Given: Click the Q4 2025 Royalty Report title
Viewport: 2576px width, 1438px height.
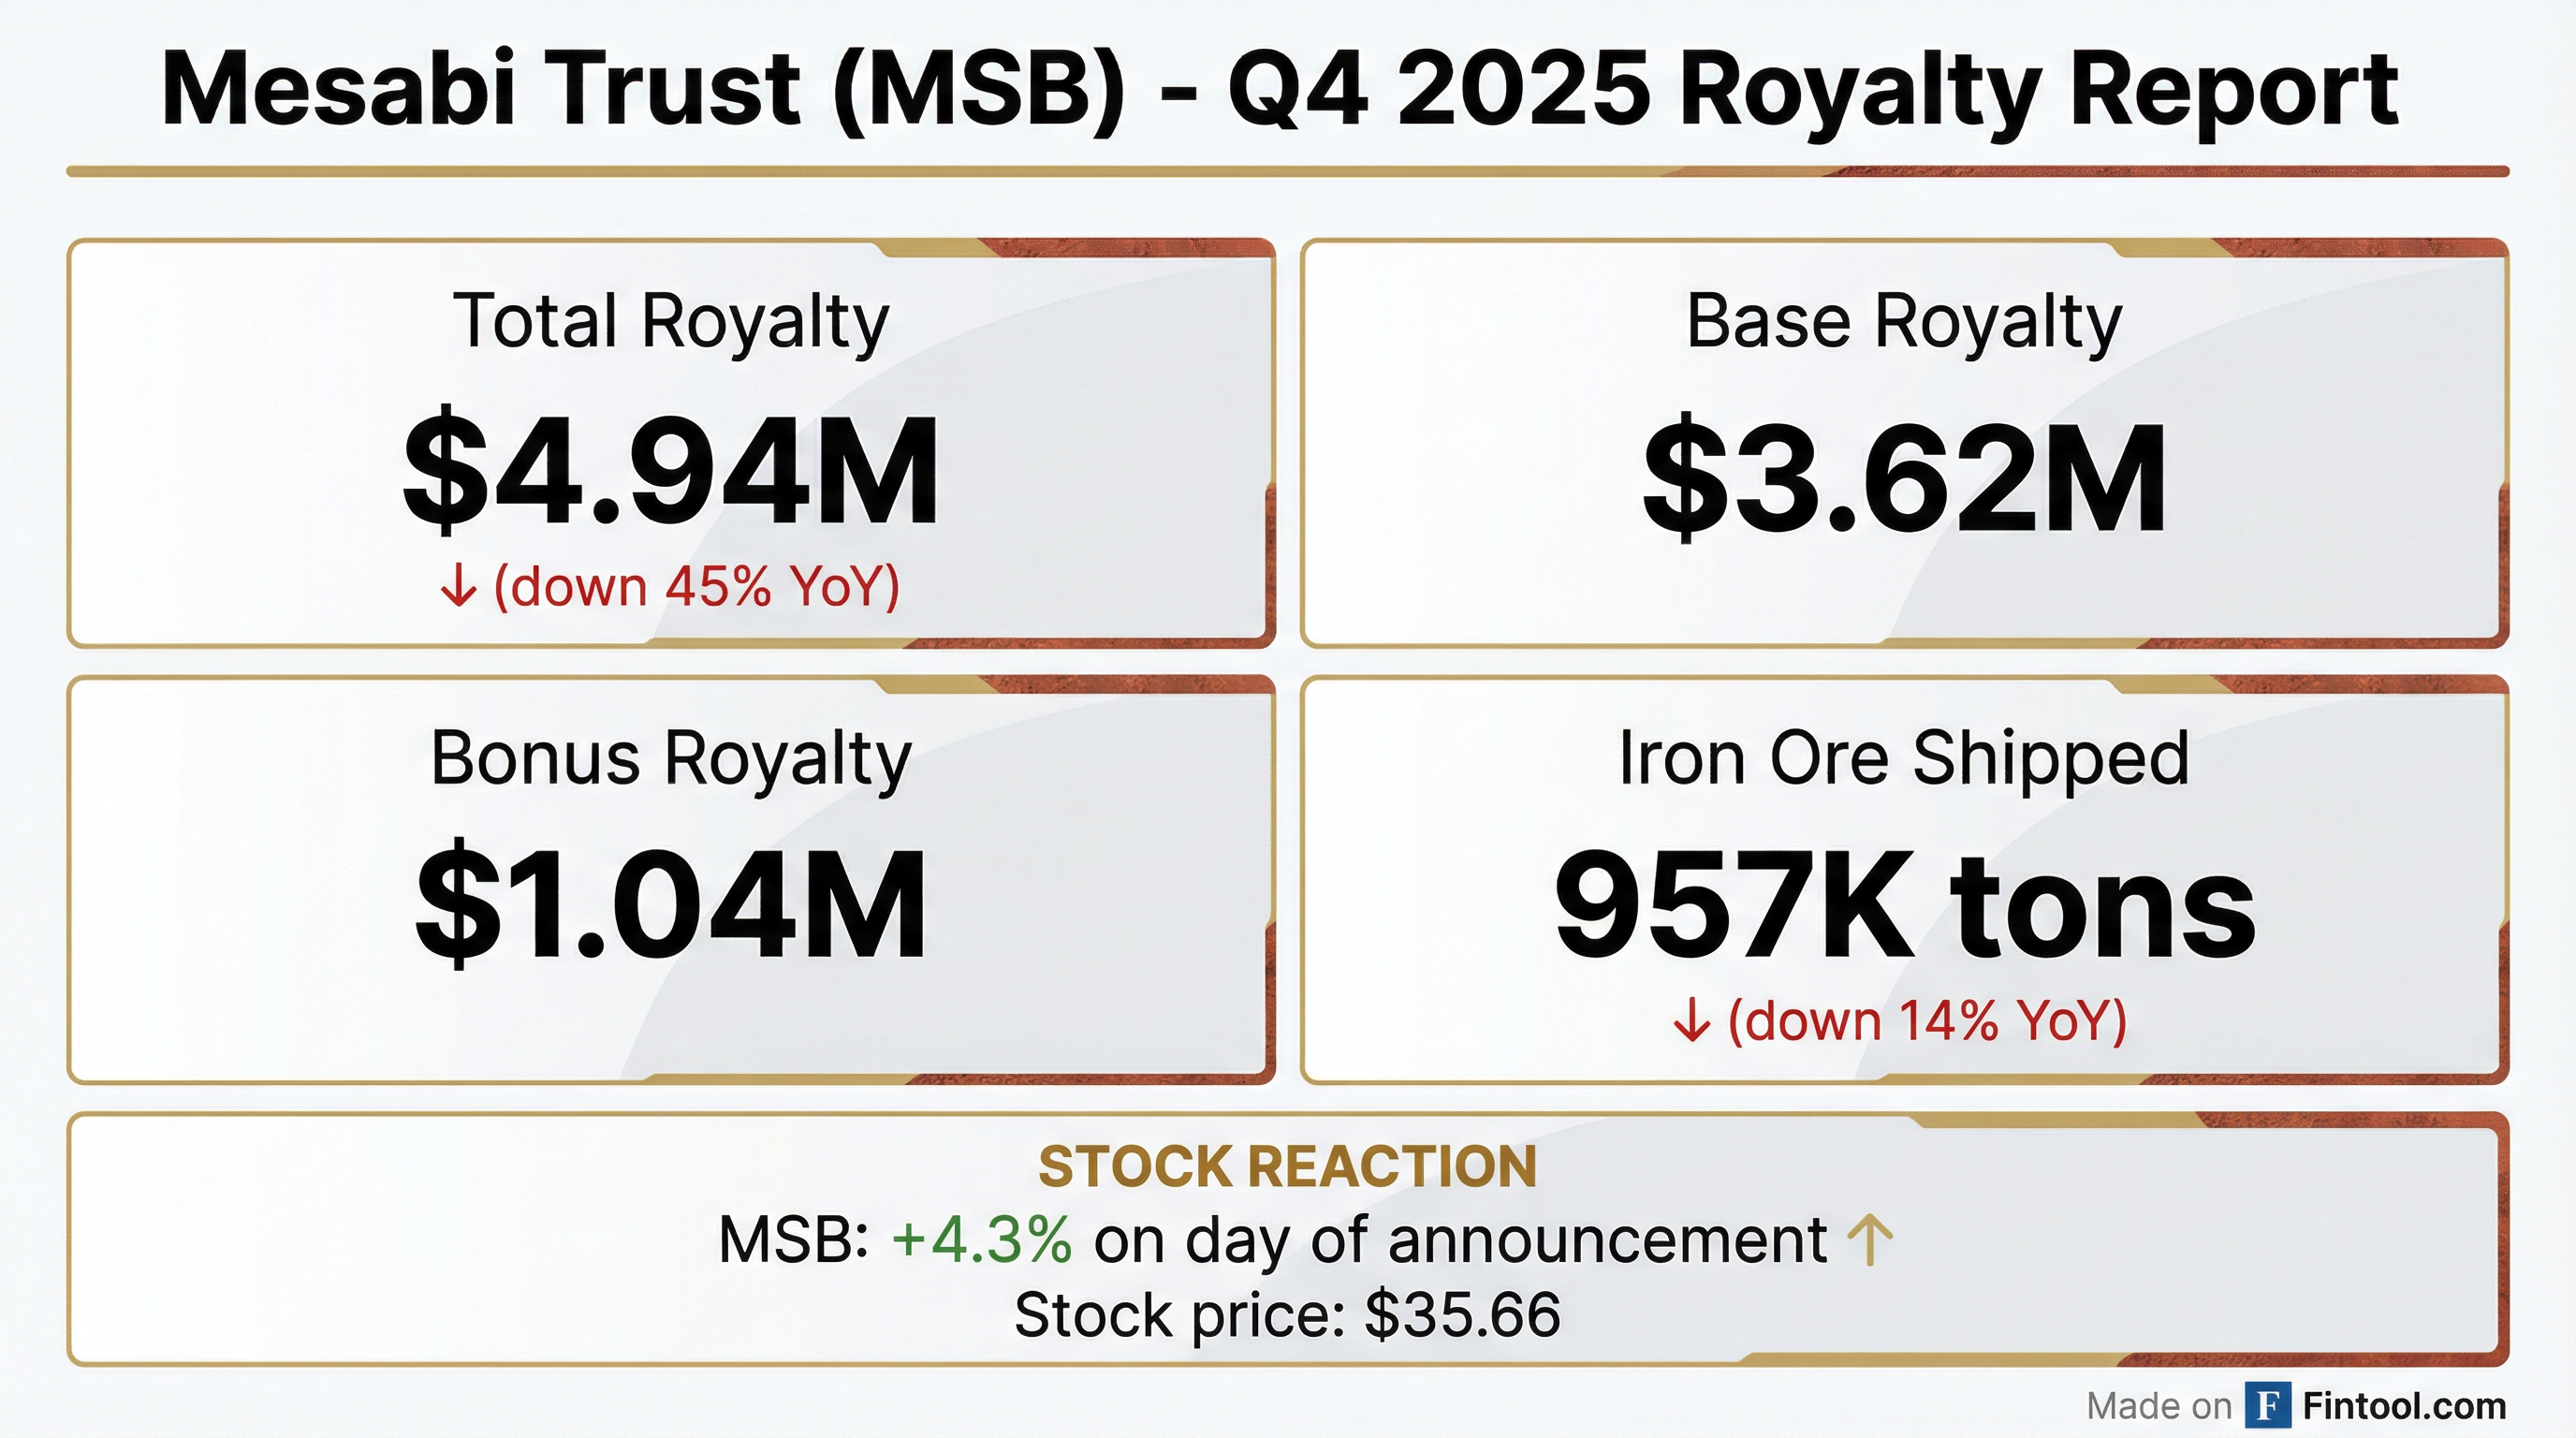Looking at the screenshot, I should point(1279,90).
